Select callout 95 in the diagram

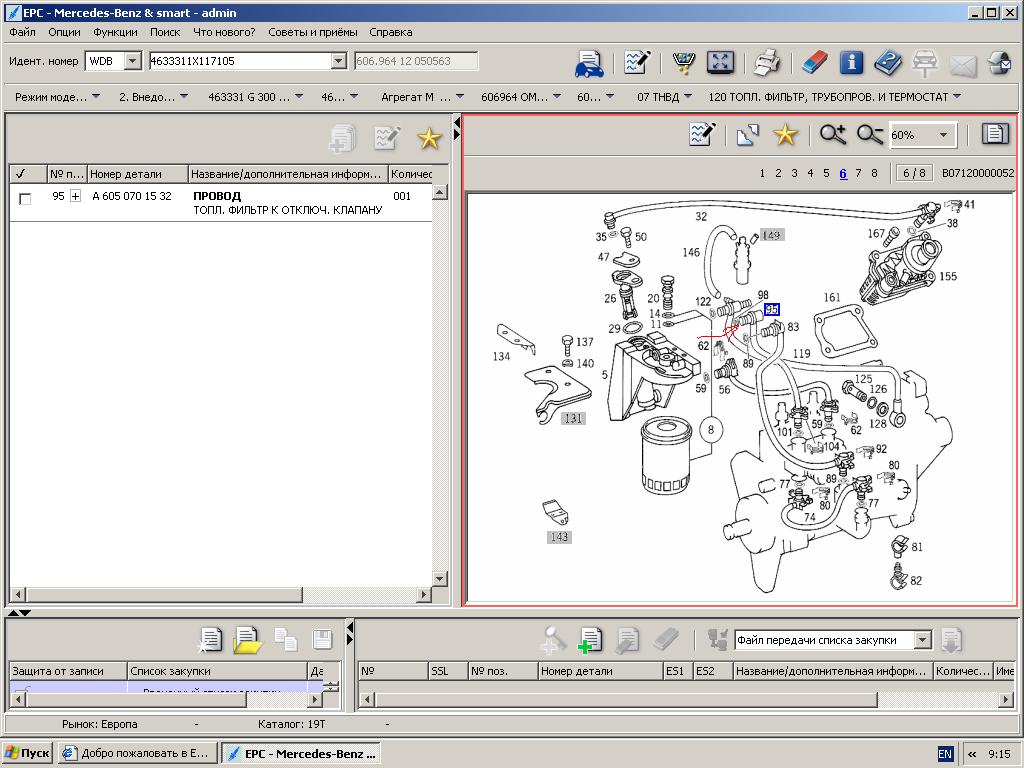coord(772,309)
